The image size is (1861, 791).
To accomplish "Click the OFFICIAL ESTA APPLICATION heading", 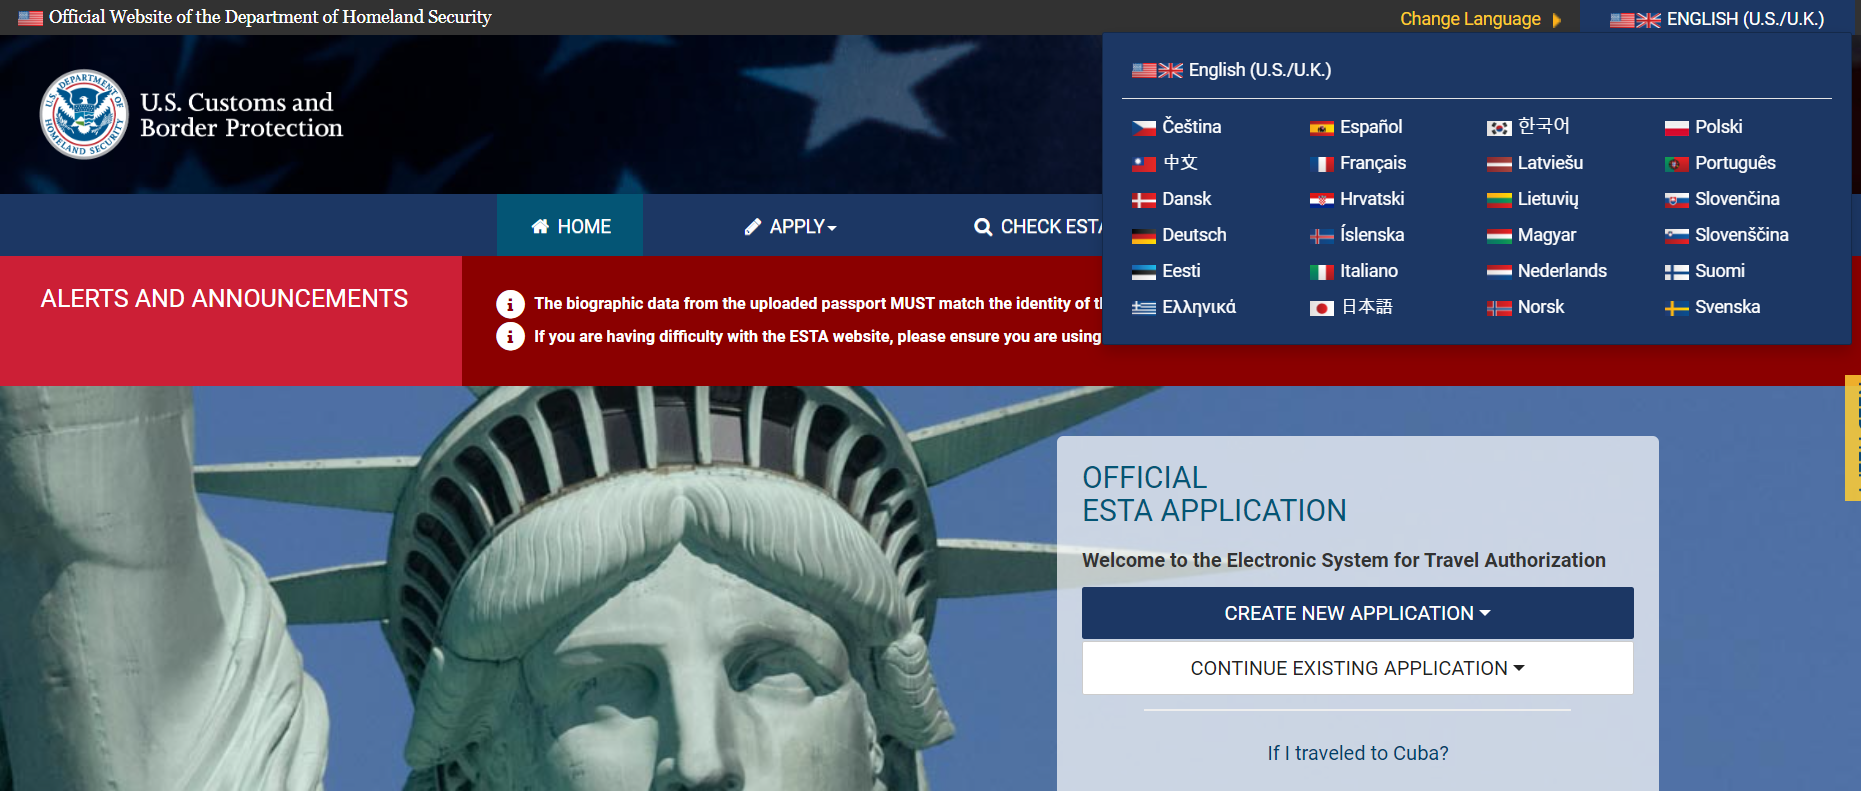I will click(x=1214, y=494).
